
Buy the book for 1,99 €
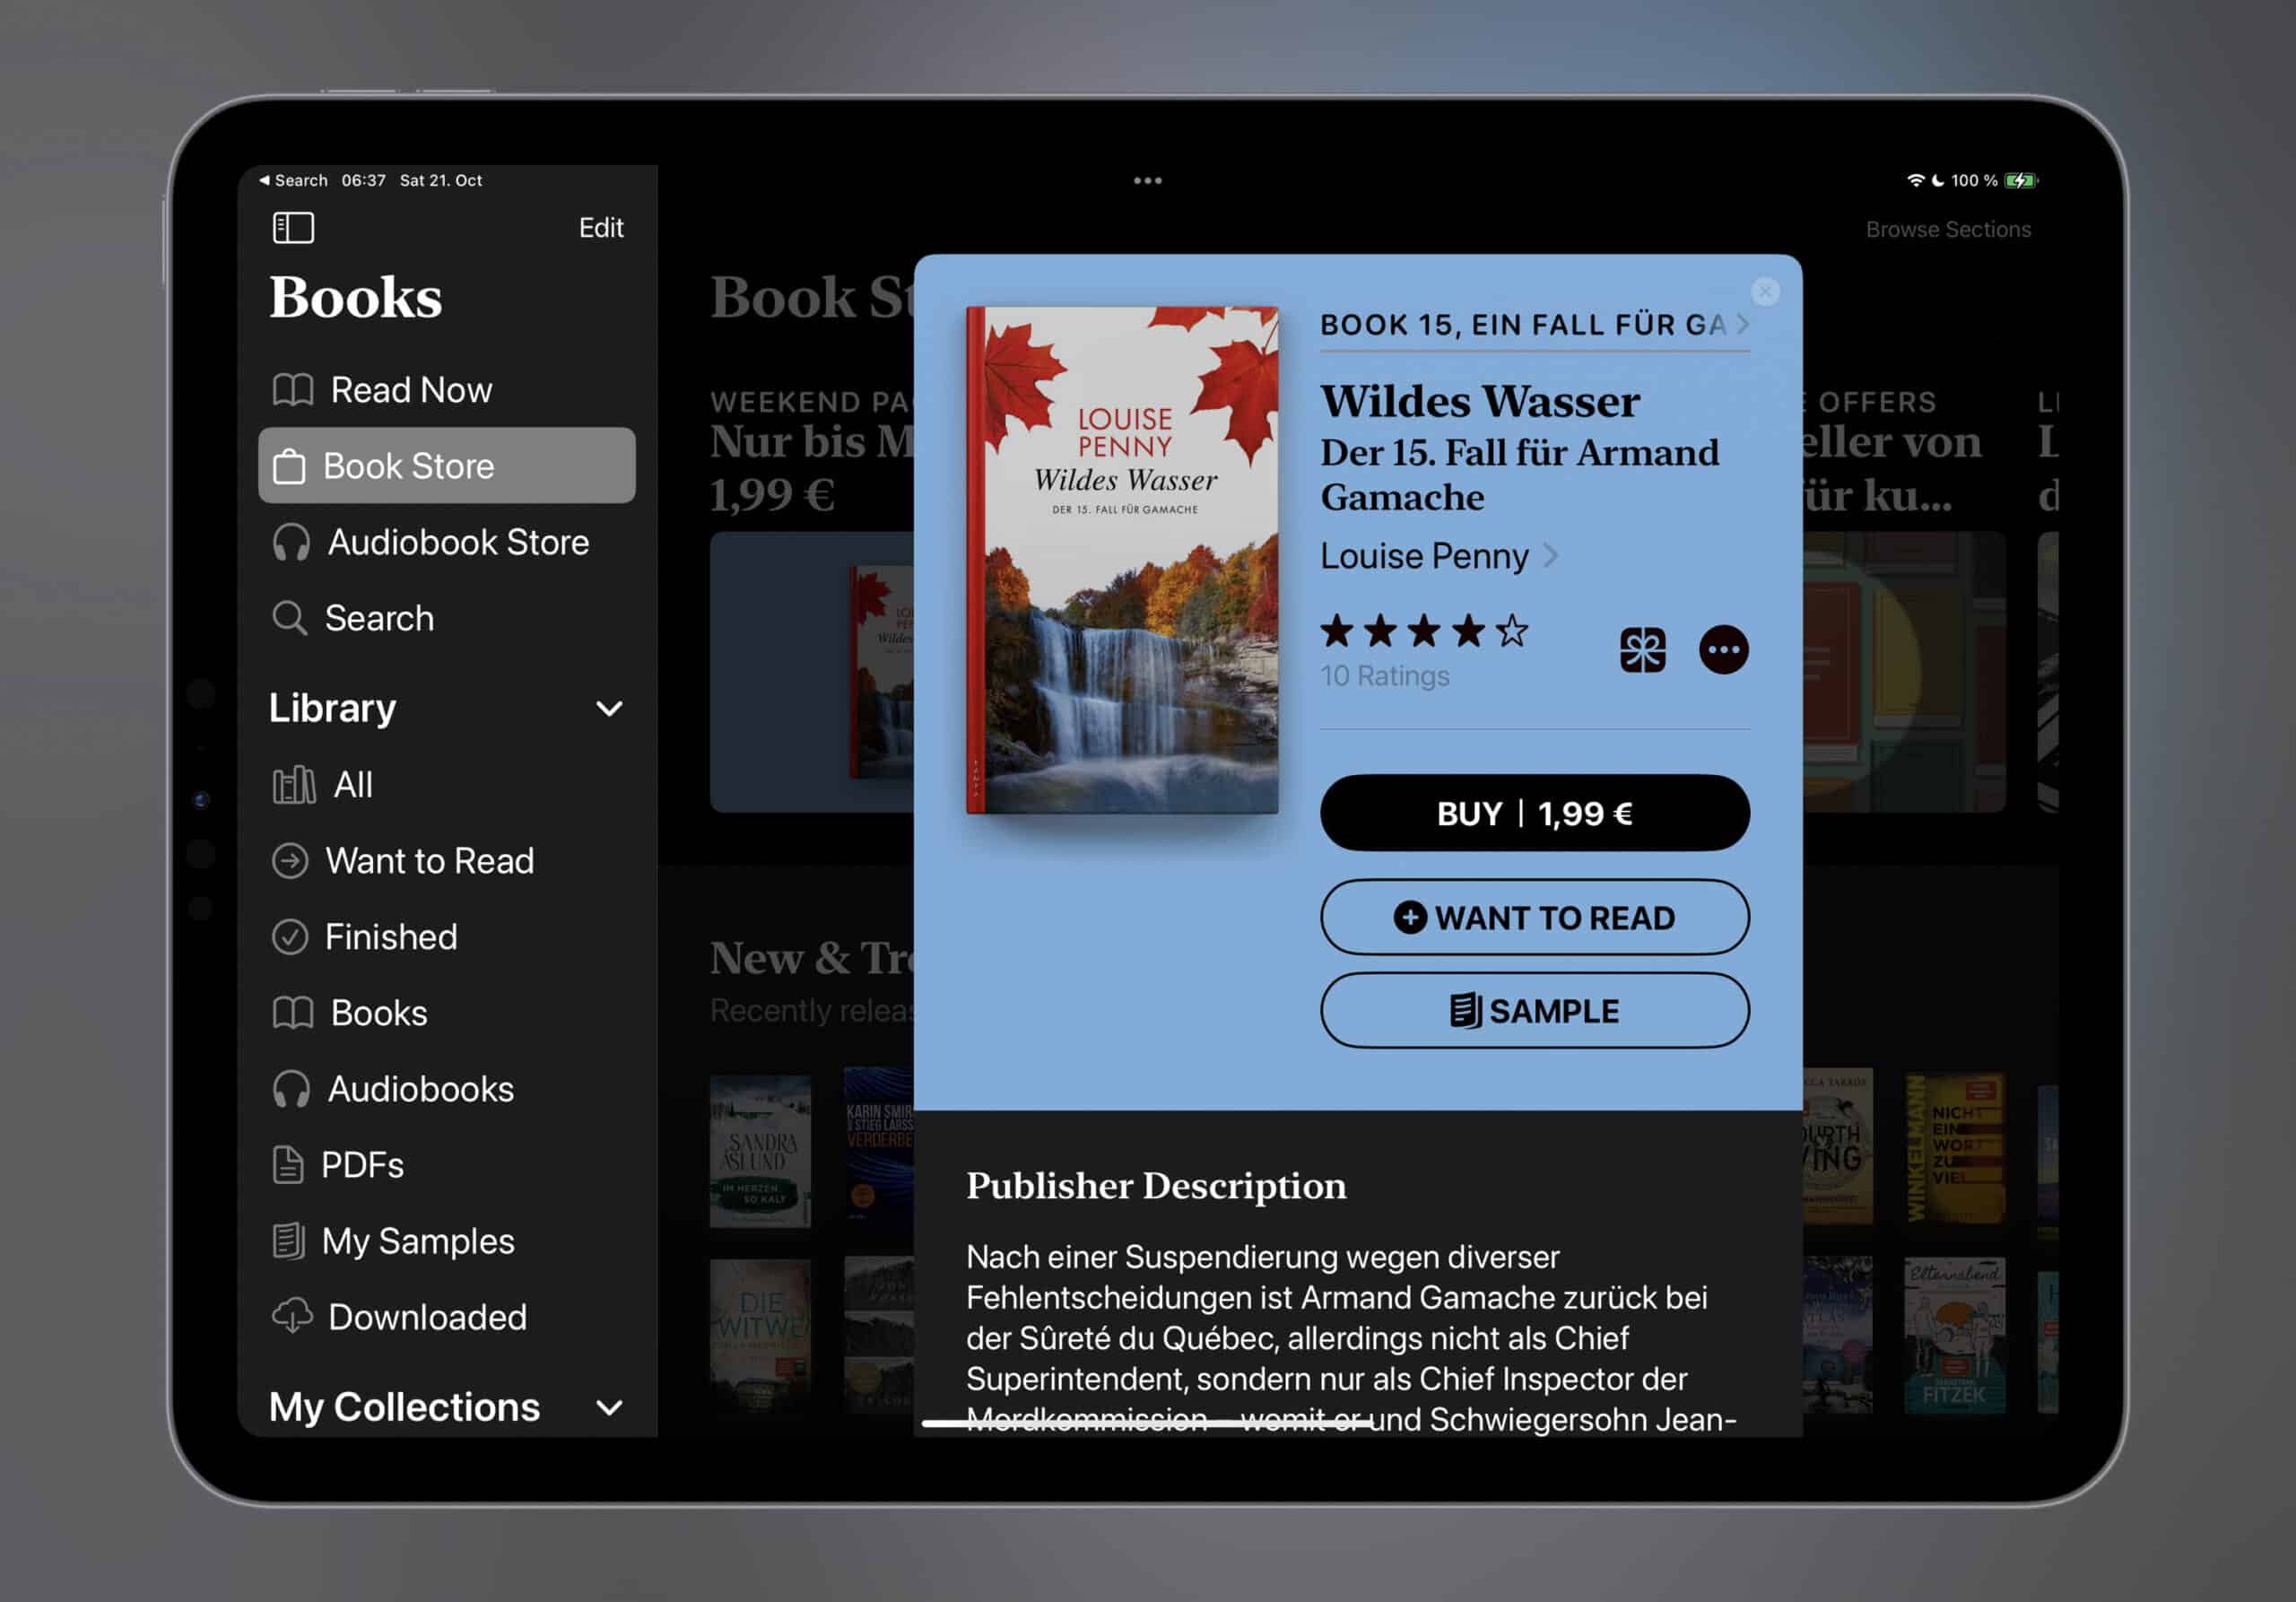click(1535, 813)
